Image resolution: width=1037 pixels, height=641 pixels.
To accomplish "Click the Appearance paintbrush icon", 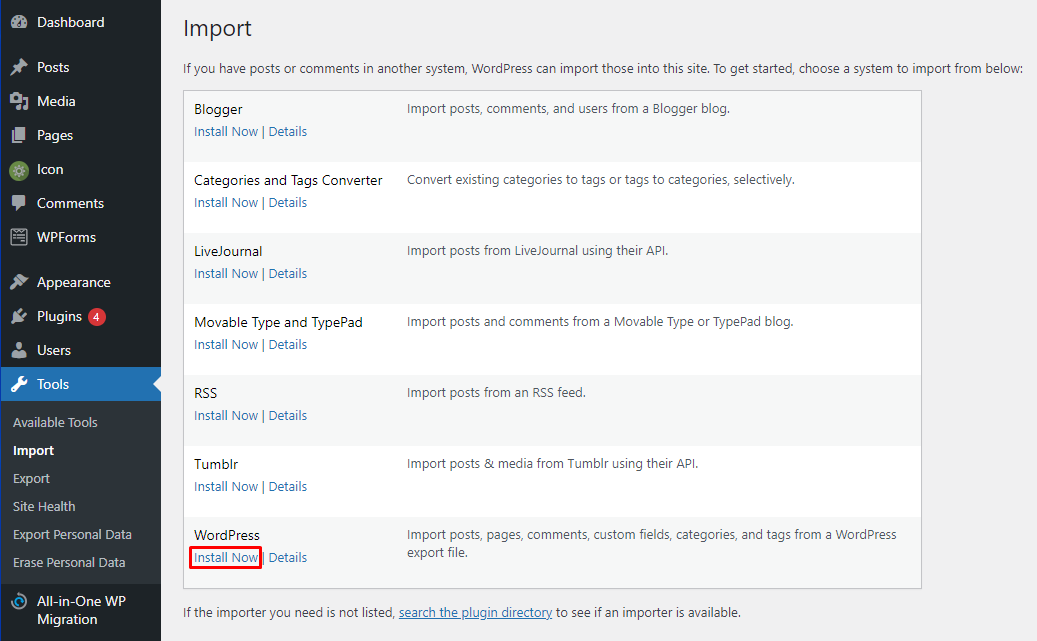I will pos(19,282).
